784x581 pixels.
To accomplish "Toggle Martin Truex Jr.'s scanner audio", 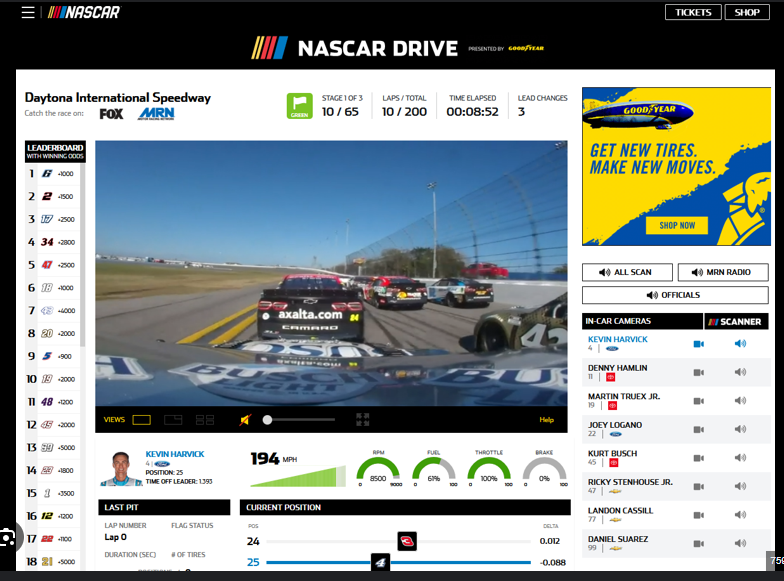I will (x=740, y=400).
